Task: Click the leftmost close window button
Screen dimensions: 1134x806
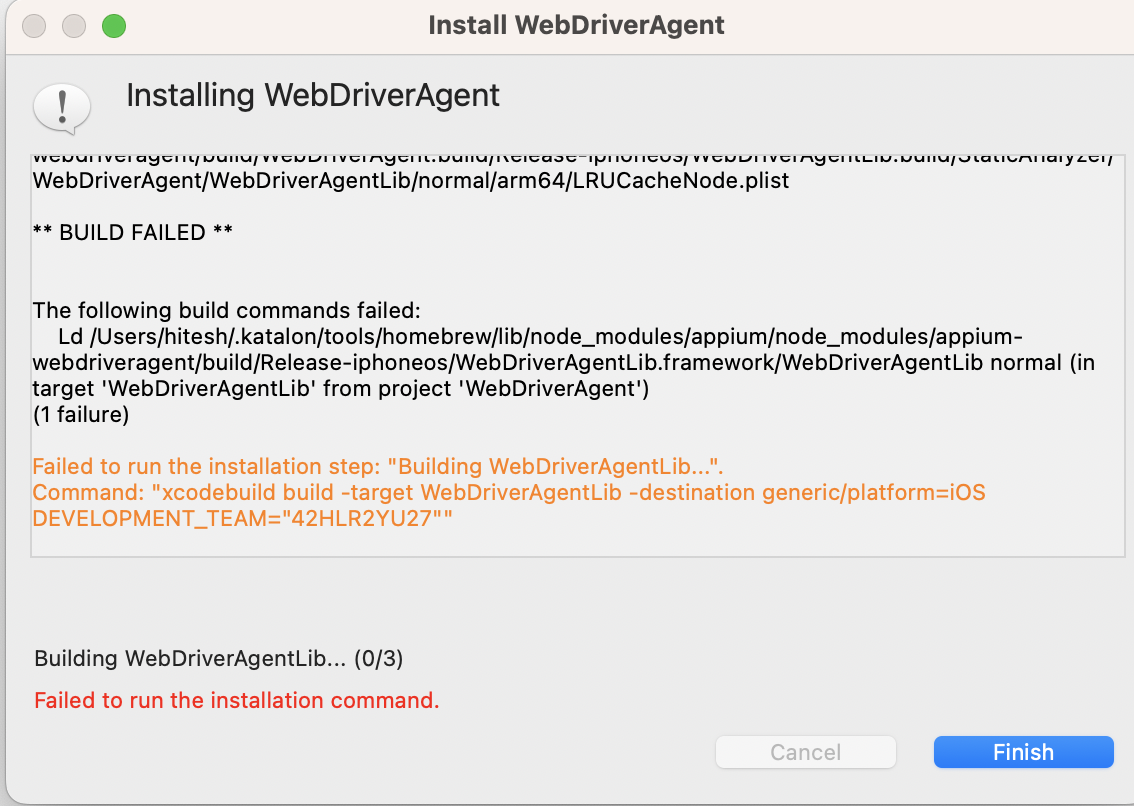Action: coord(34,26)
